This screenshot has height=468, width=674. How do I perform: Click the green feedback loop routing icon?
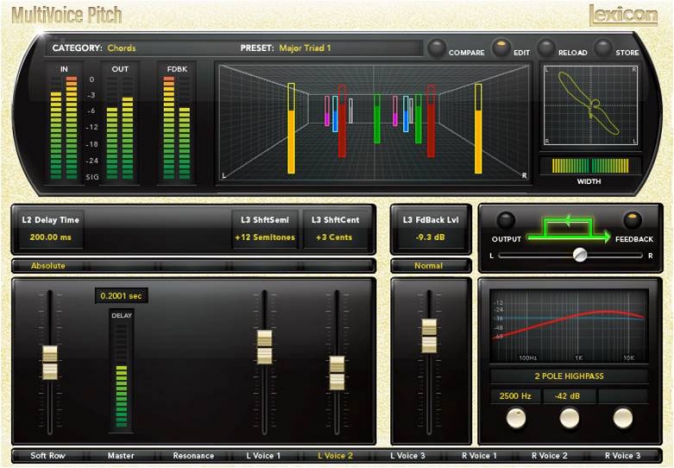pos(568,229)
